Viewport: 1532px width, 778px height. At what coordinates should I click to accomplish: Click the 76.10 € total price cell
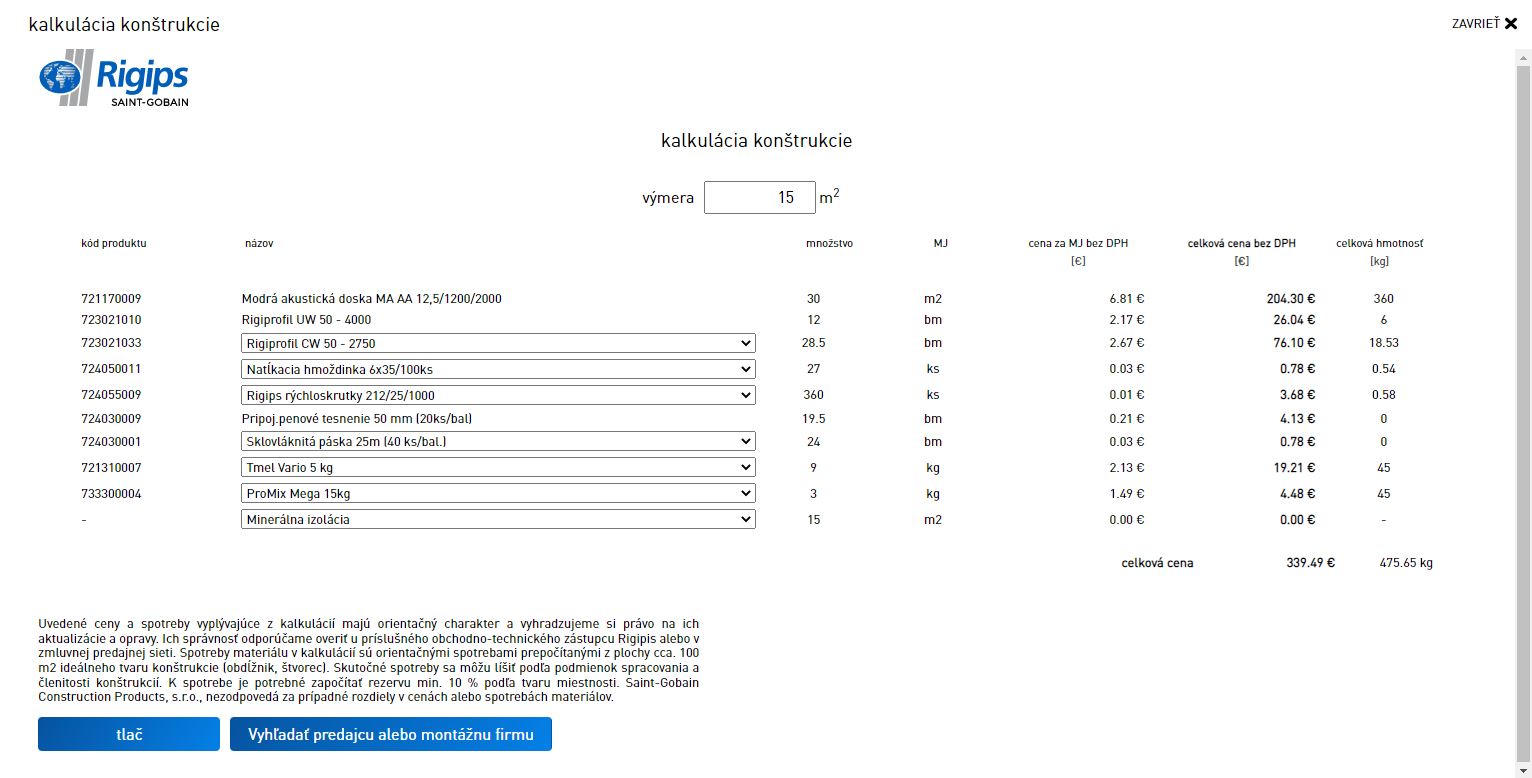(1294, 343)
